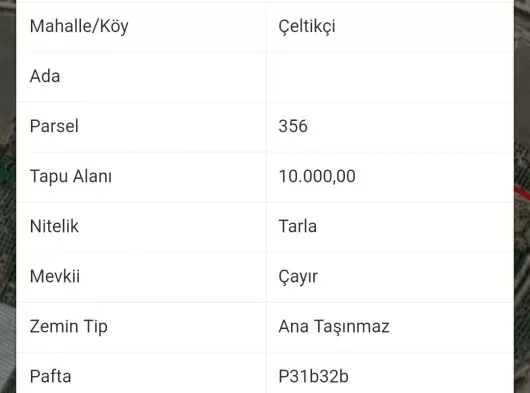
Task: Click the Zemin Tip label
Action: point(69,326)
